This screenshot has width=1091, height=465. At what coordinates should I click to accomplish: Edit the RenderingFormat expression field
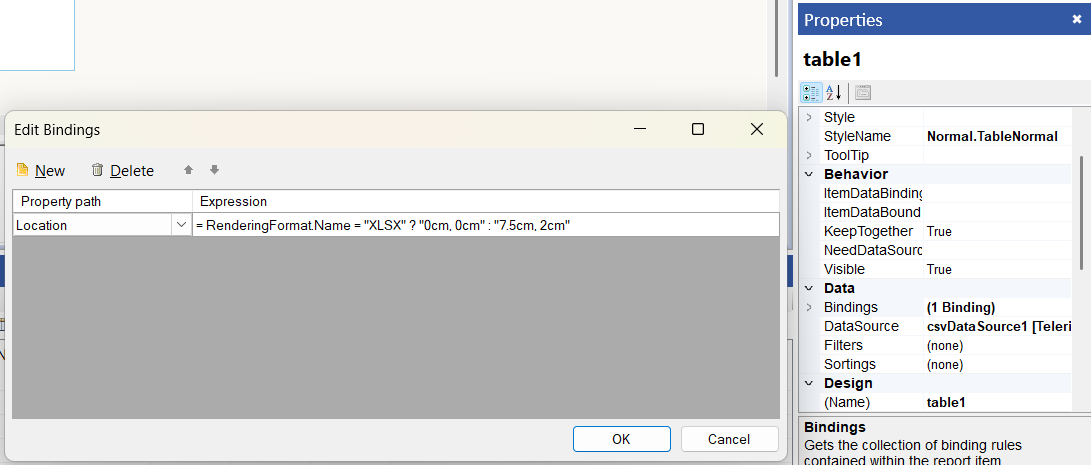click(x=486, y=225)
